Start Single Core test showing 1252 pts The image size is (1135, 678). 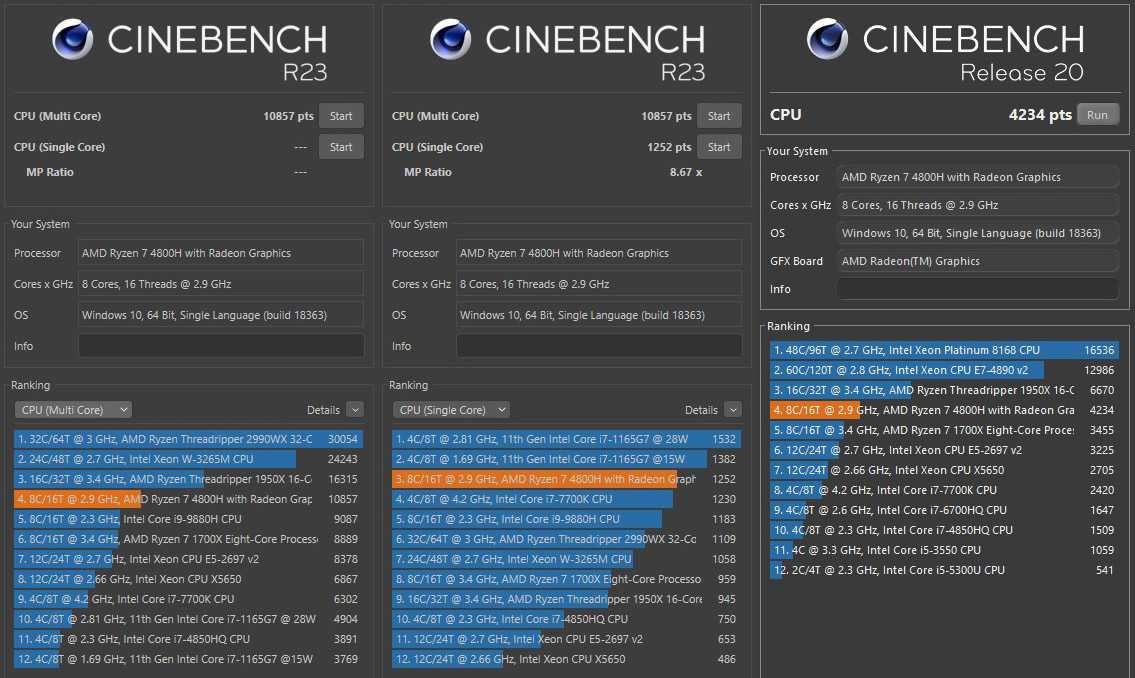click(x=719, y=147)
